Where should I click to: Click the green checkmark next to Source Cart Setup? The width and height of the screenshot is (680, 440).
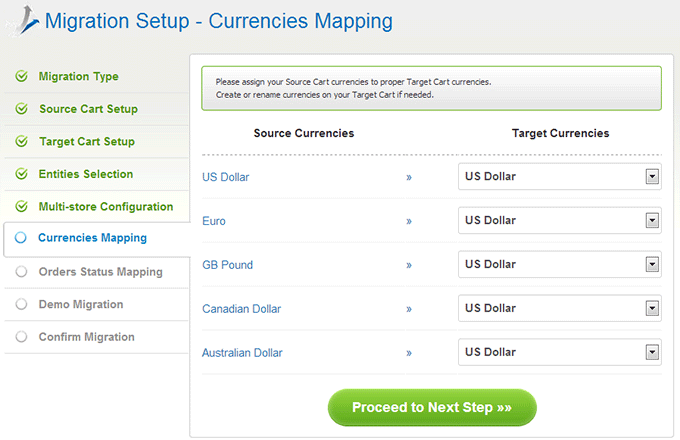point(21,109)
